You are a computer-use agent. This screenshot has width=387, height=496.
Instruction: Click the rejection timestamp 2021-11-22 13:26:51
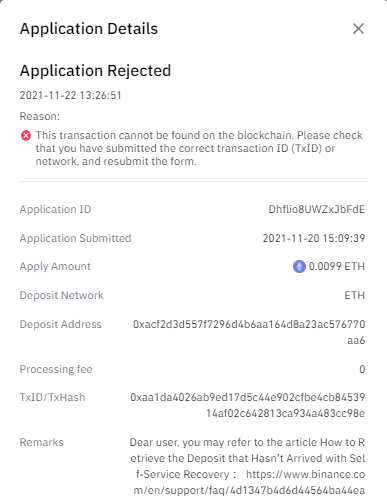70,95
